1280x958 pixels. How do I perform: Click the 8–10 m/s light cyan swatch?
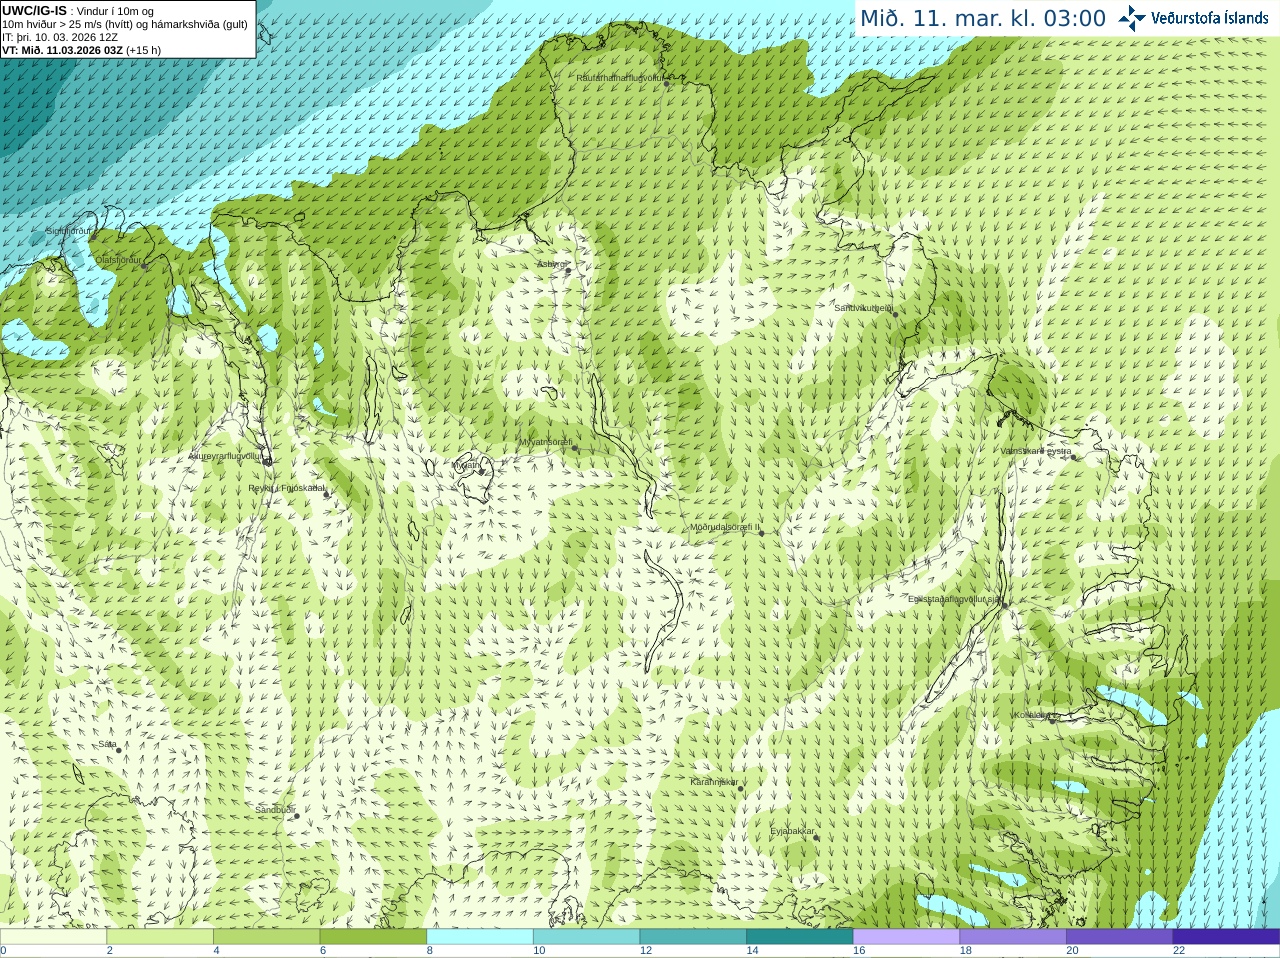(x=480, y=937)
